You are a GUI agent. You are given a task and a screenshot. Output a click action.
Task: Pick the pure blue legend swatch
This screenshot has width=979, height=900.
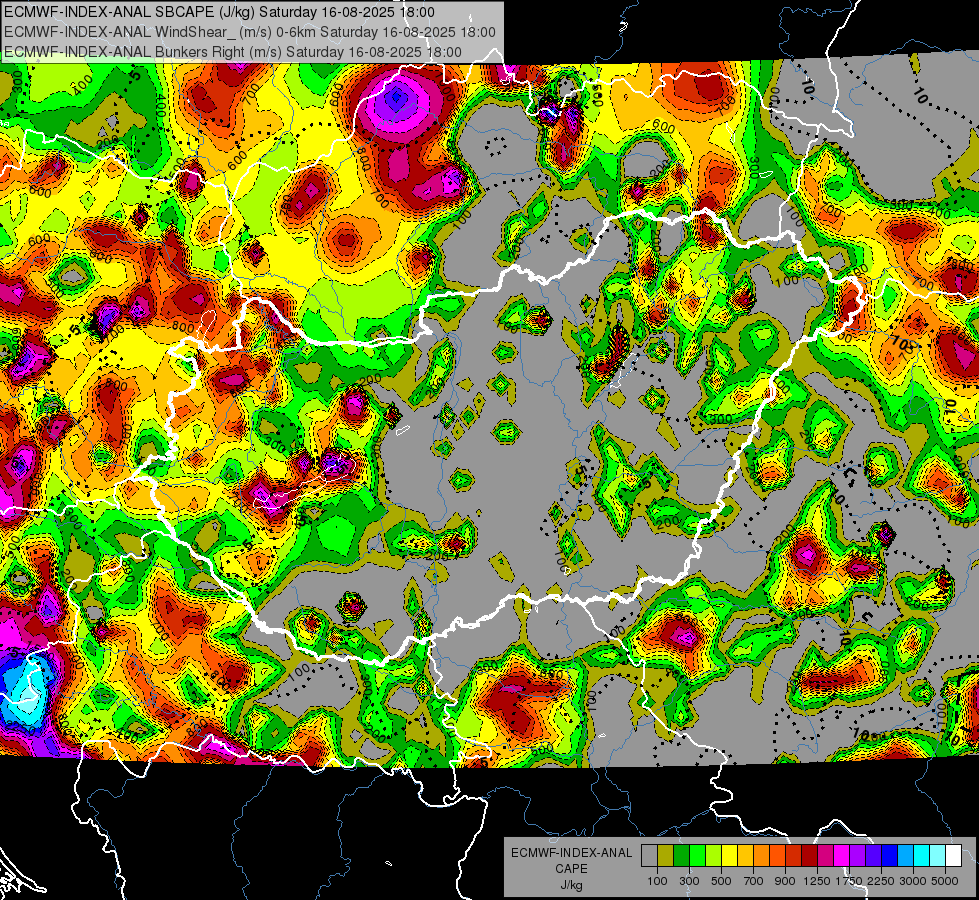tap(890, 855)
